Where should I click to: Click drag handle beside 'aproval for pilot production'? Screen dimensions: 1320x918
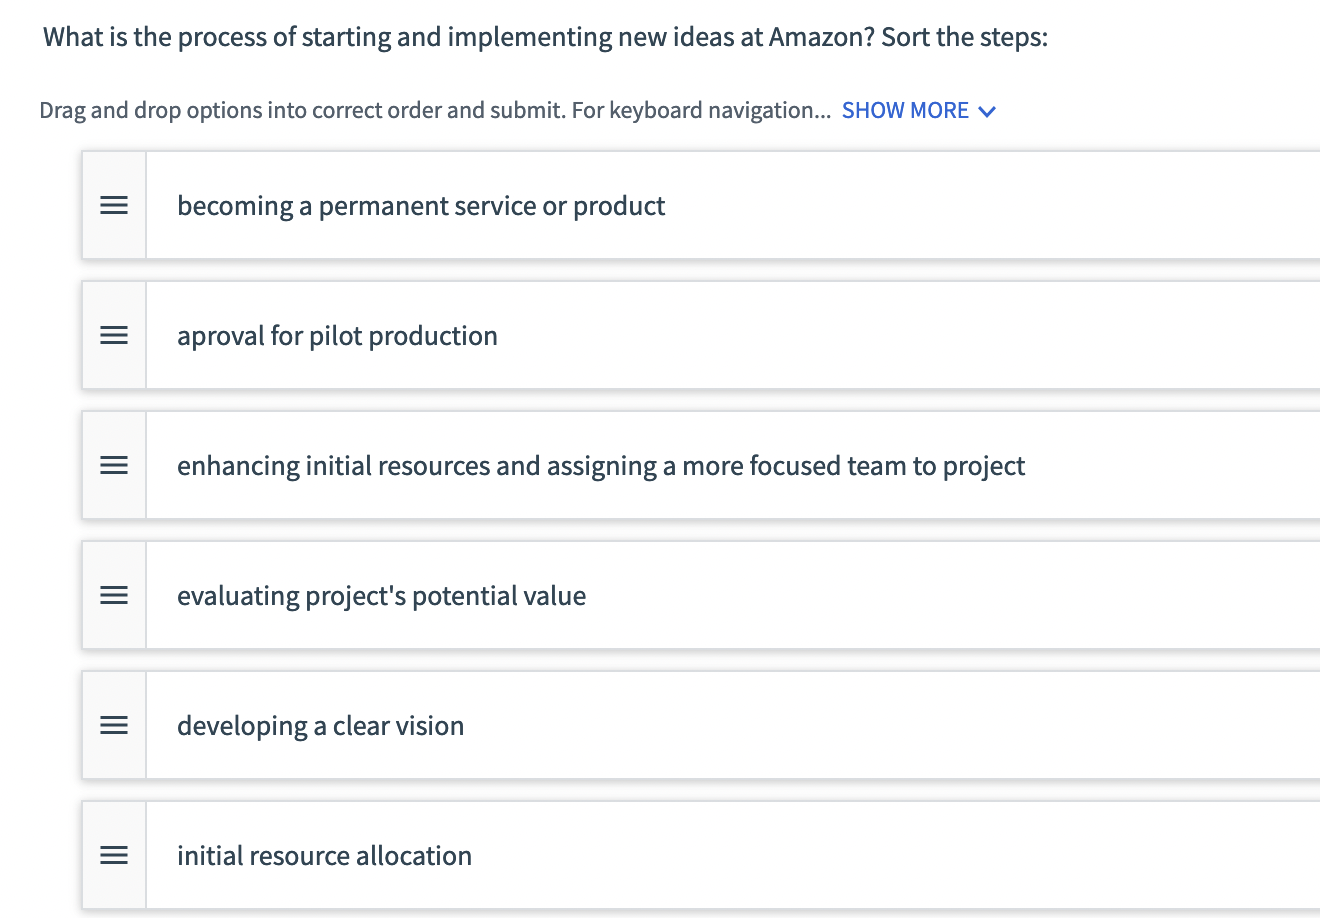(114, 335)
